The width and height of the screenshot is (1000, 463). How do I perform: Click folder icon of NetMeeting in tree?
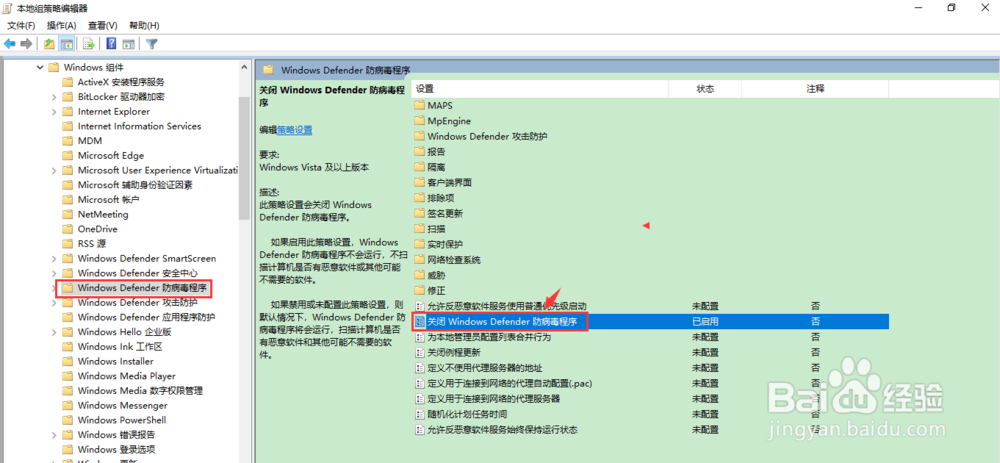[x=68, y=214]
